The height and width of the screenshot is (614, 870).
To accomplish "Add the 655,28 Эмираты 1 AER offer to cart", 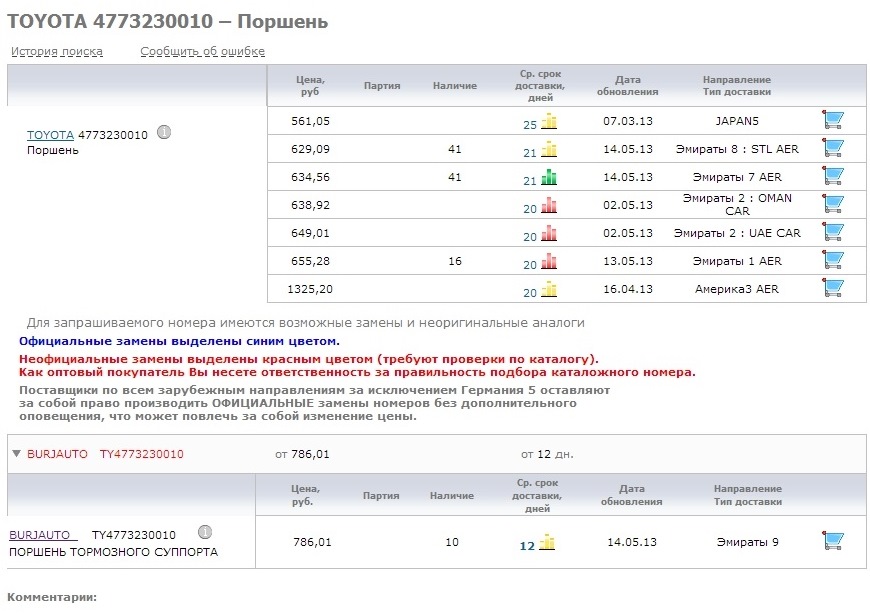I will click(x=833, y=260).
